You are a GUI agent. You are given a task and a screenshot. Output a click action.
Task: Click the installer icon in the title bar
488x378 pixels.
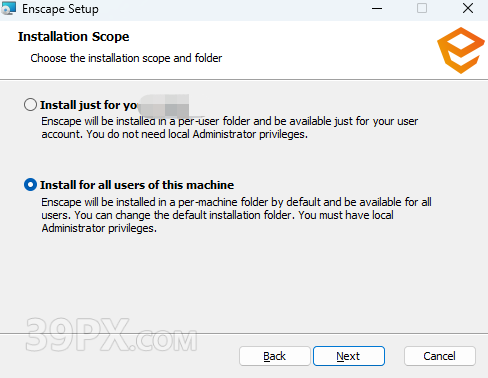[x=8, y=8]
